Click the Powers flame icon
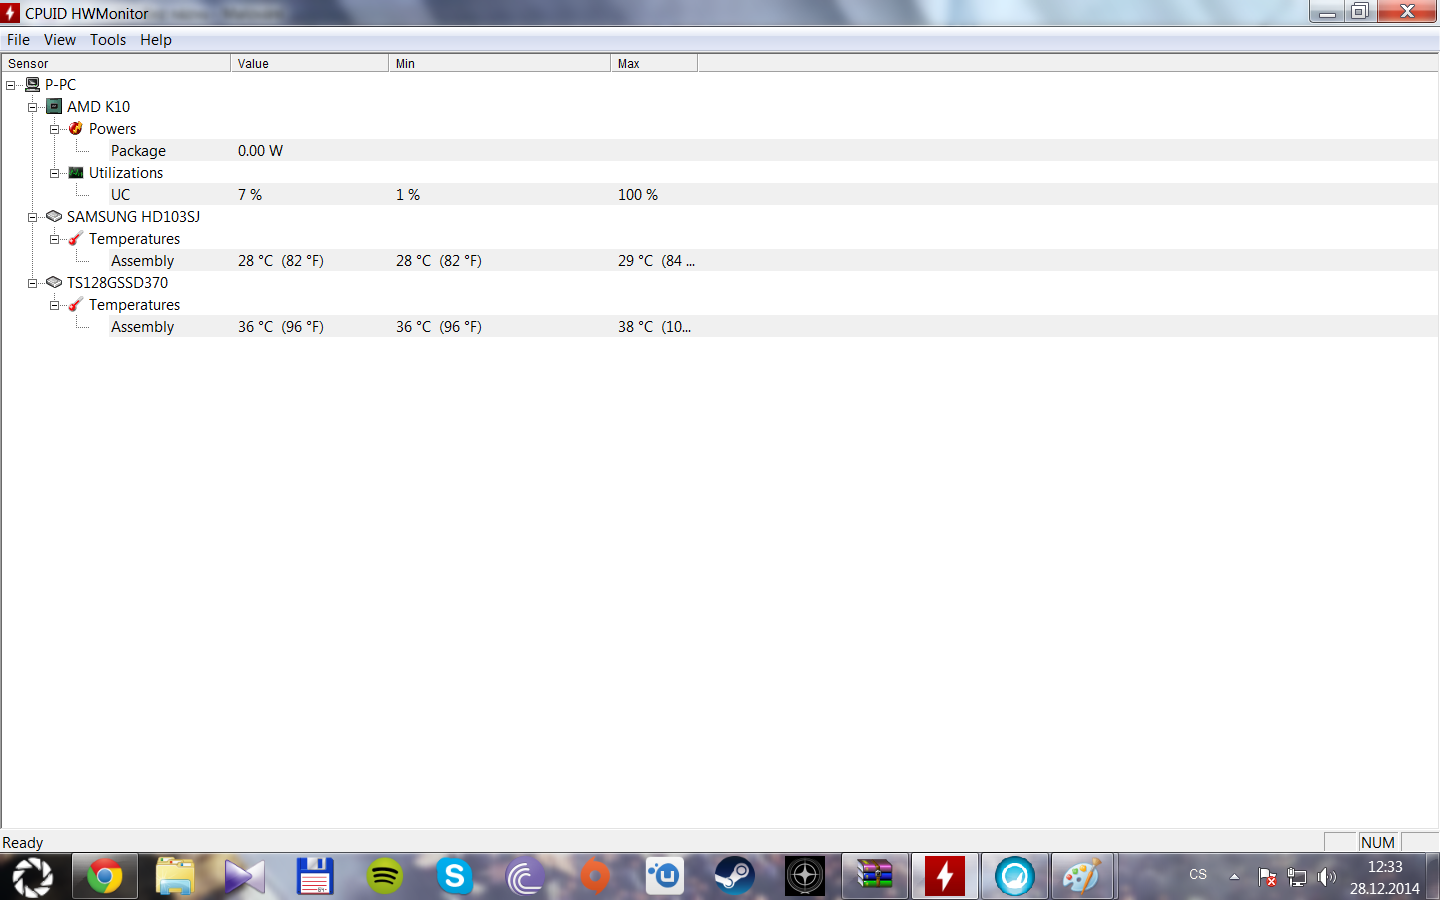 point(76,128)
